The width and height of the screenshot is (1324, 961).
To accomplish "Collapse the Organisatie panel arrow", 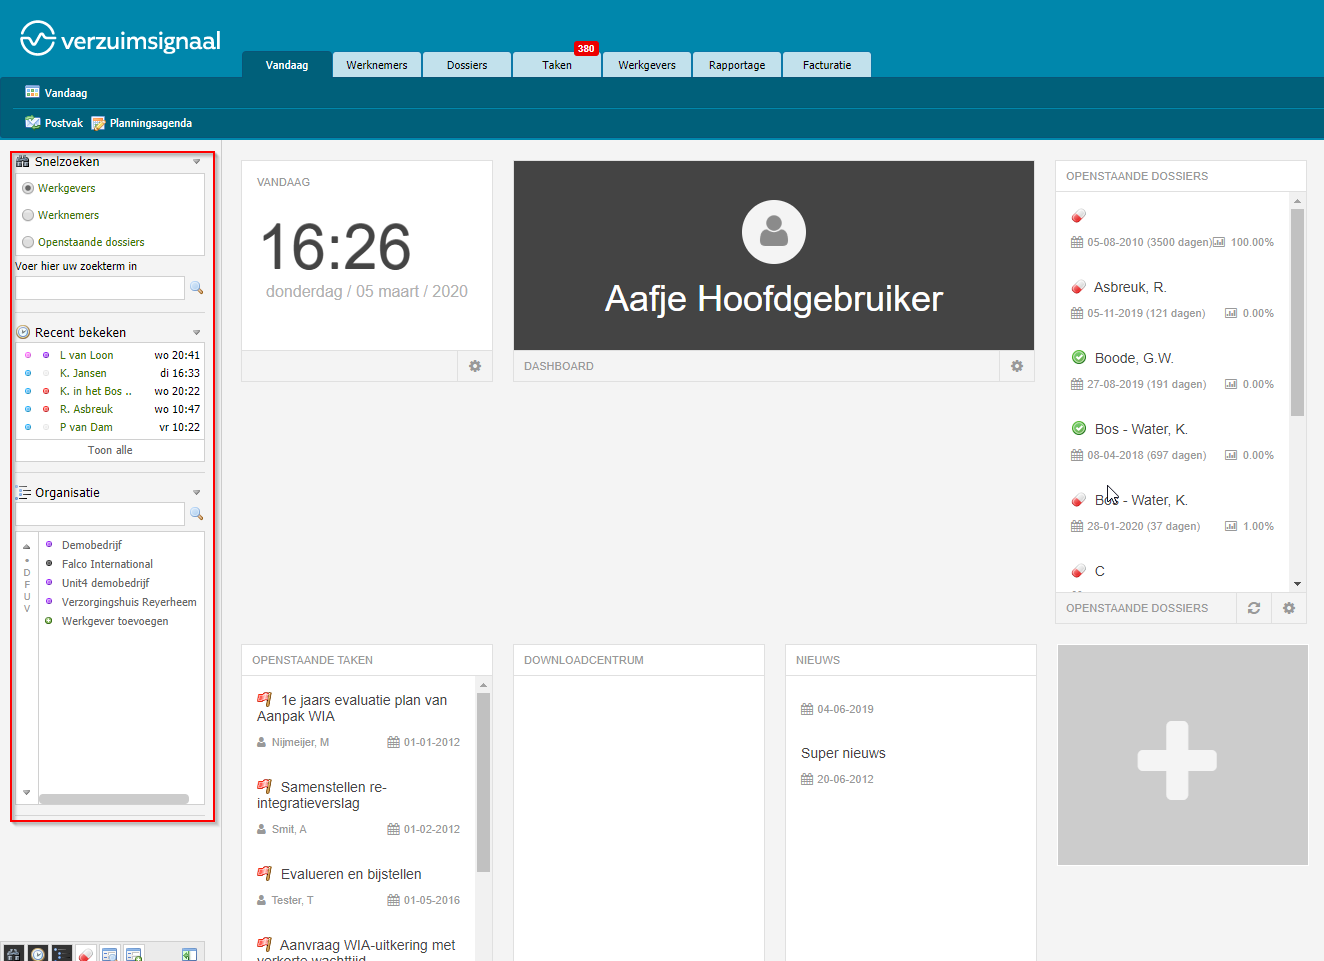I will pyautogui.click(x=197, y=492).
